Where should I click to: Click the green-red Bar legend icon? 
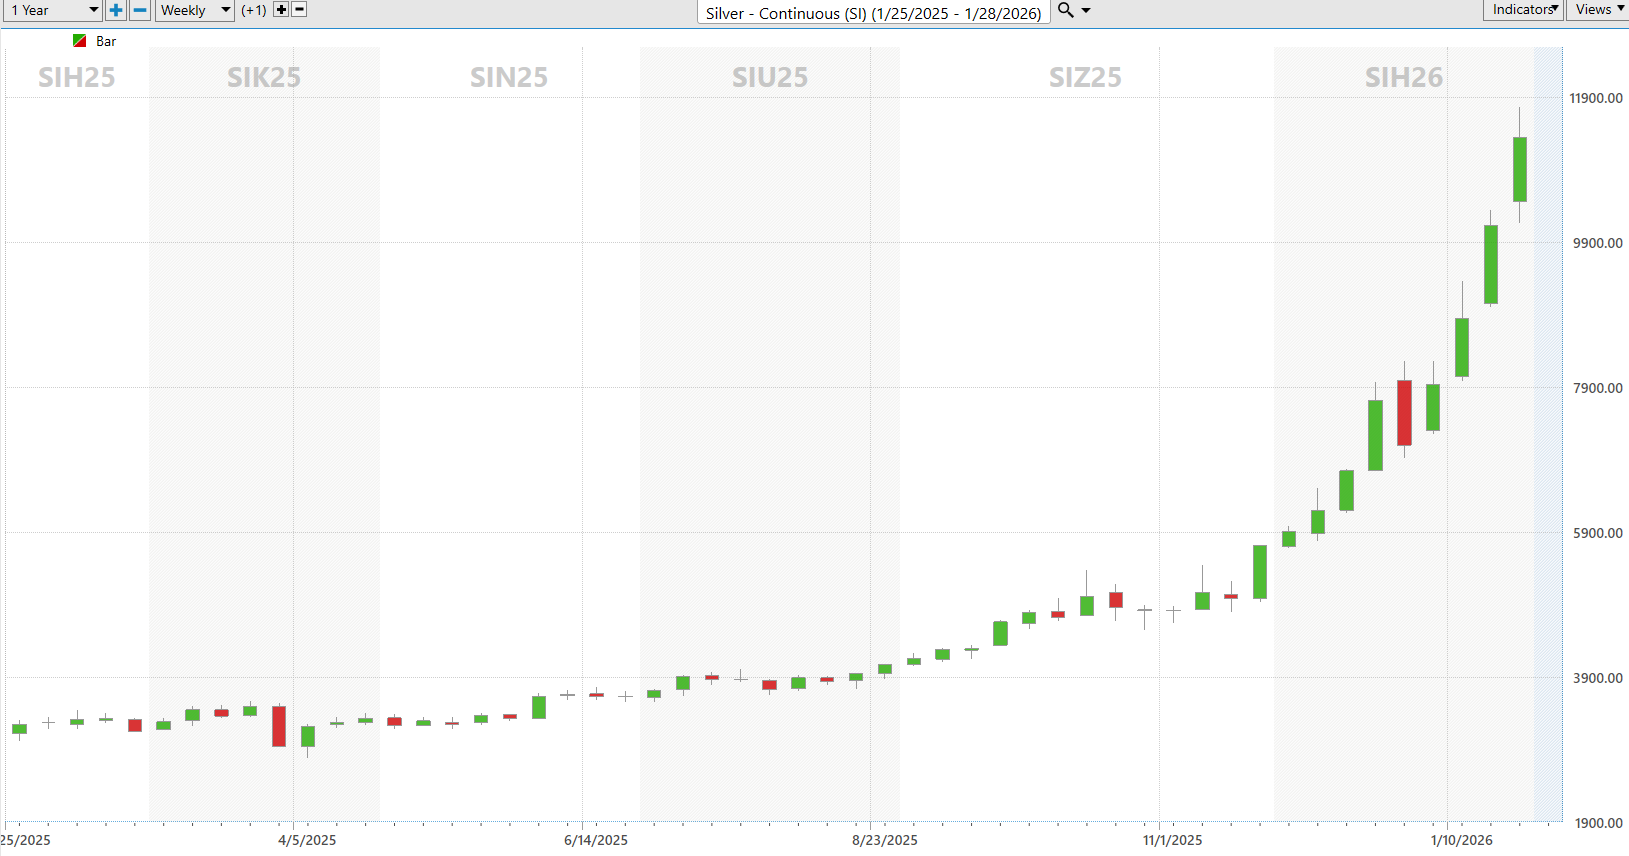80,41
